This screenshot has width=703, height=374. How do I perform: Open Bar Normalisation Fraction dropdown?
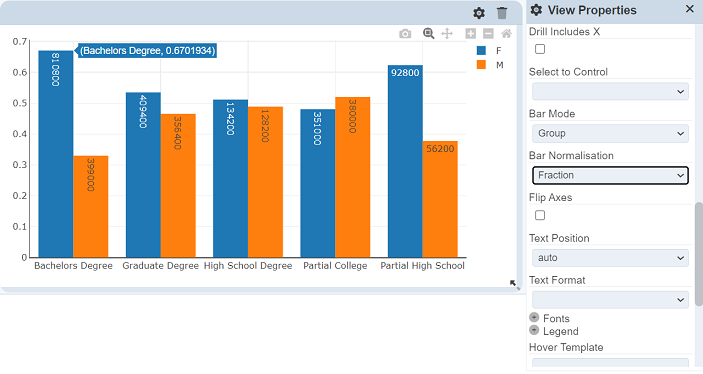pyautogui.click(x=610, y=175)
